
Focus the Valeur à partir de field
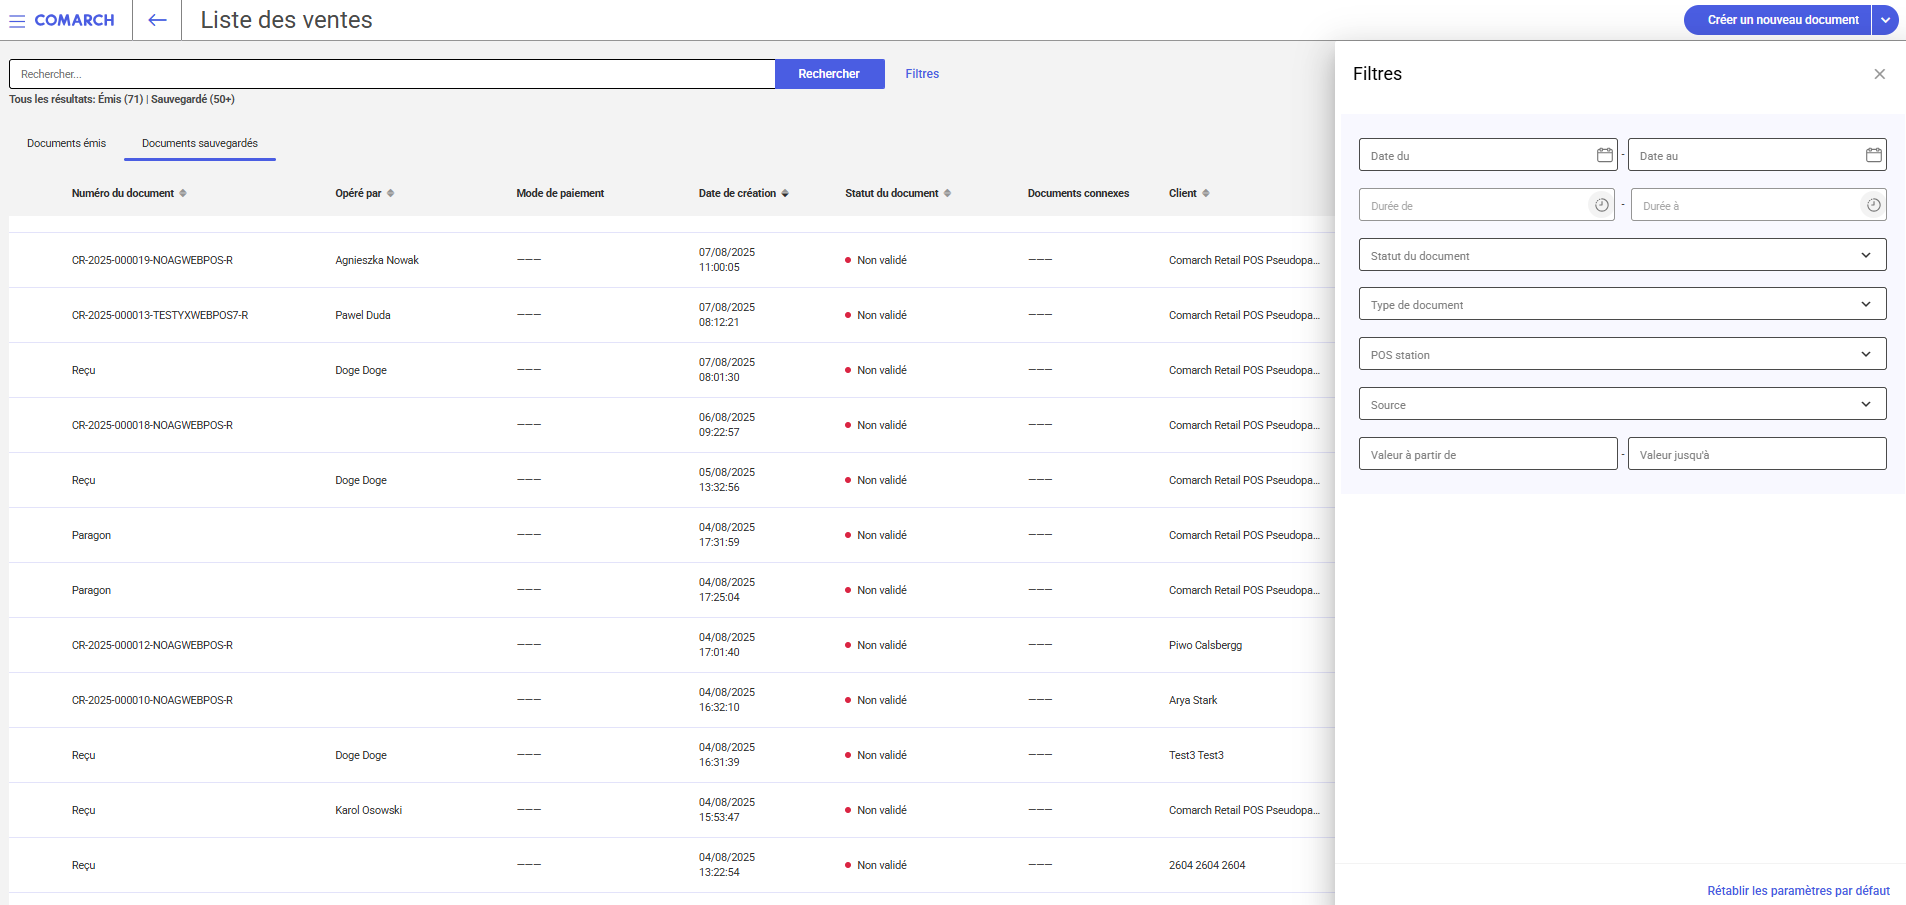click(x=1487, y=454)
